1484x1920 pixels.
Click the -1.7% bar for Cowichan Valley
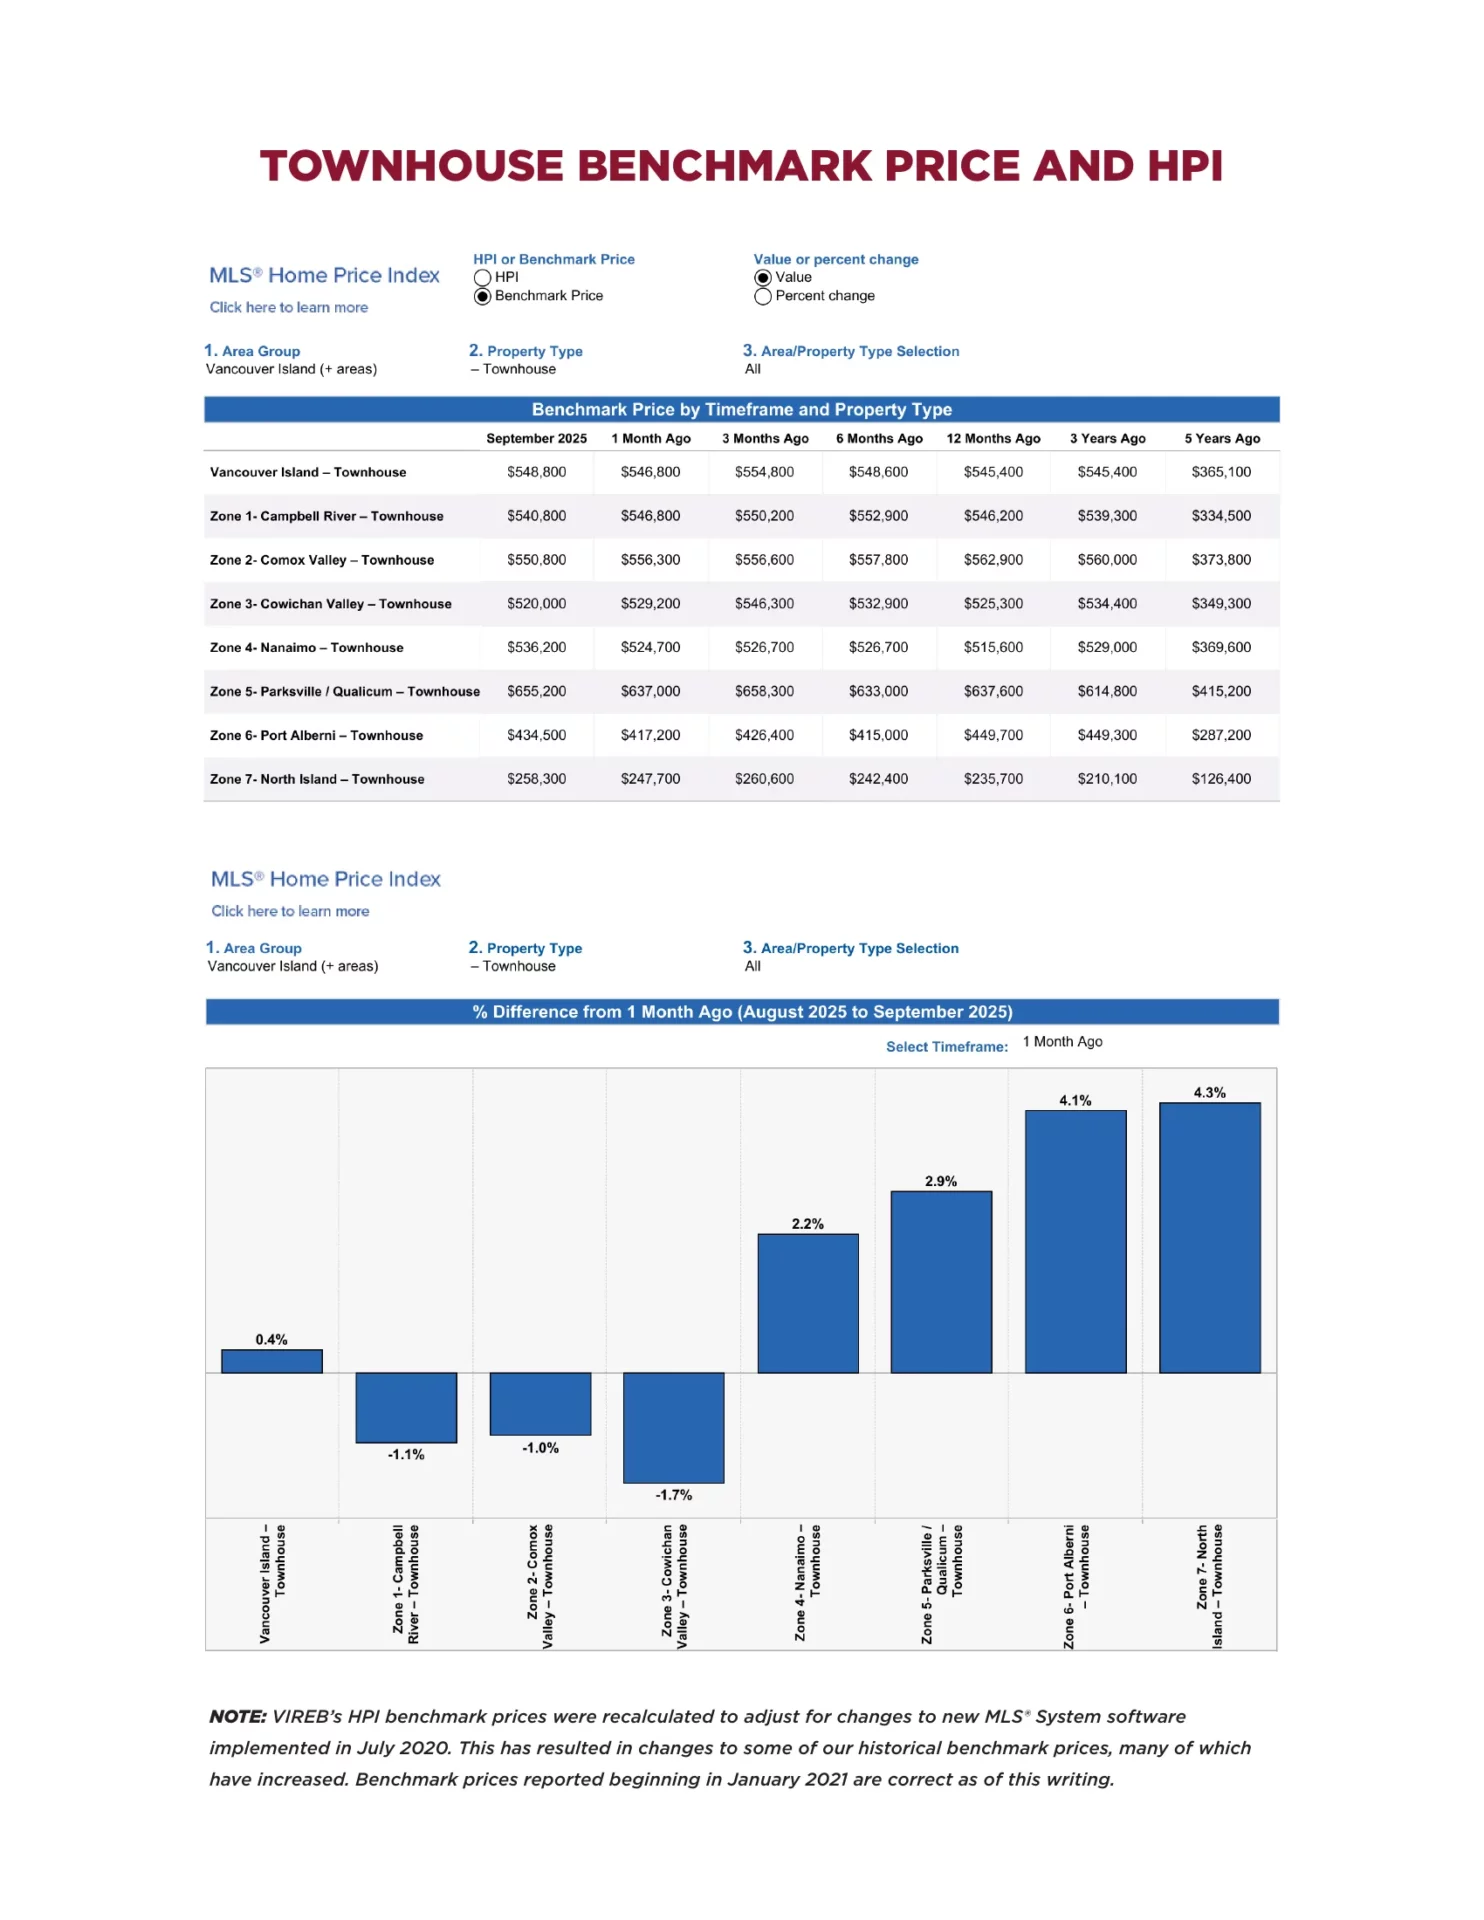(x=673, y=1427)
